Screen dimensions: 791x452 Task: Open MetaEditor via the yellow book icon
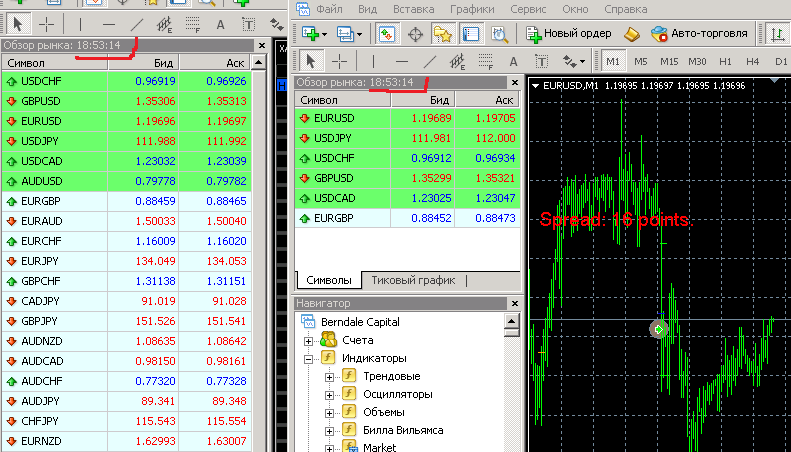[x=631, y=34]
